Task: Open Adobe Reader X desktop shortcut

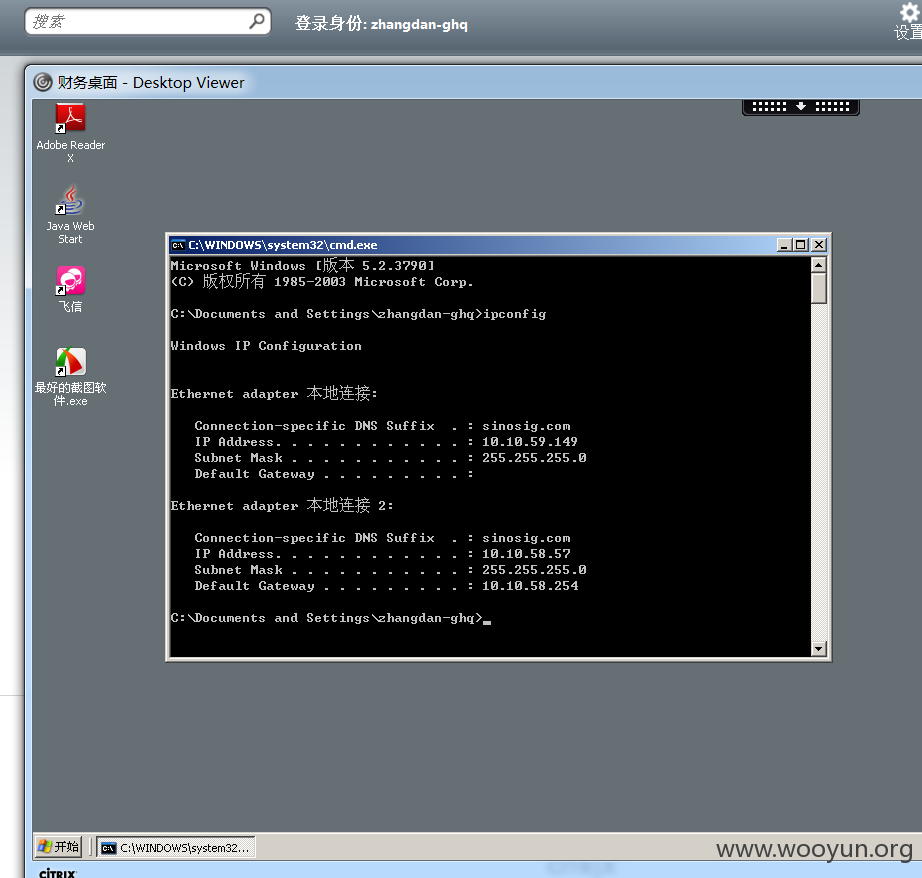Action: (x=71, y=133)
